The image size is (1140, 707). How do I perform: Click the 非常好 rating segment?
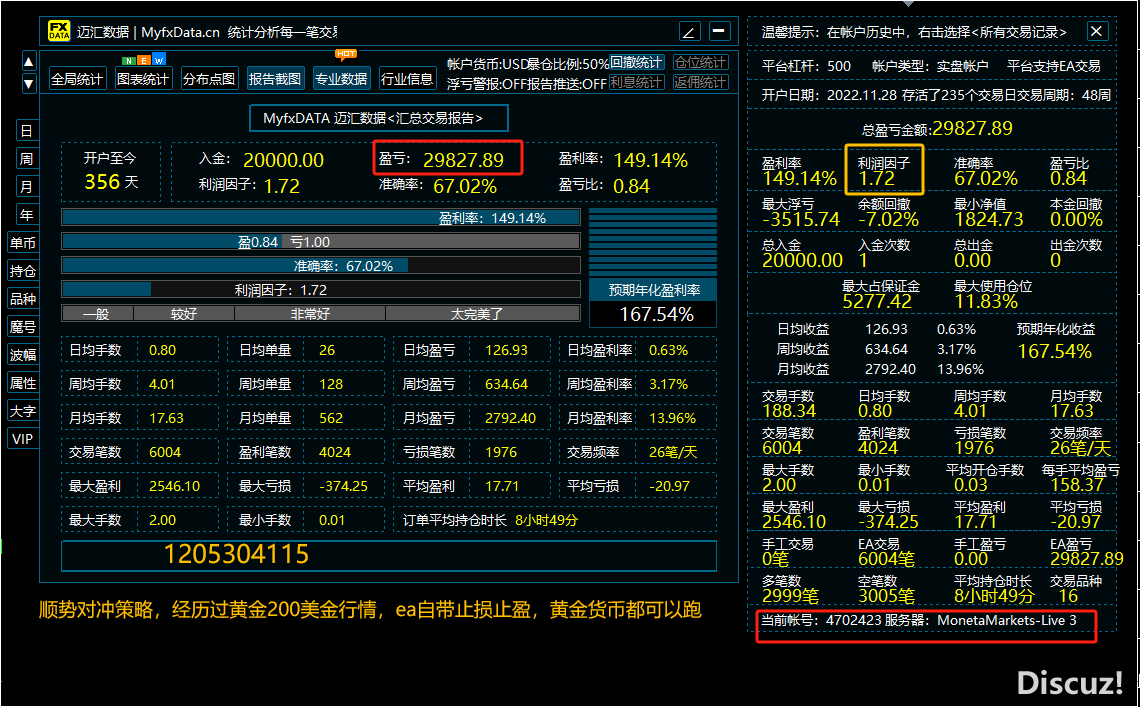click(x=310, y=313)
